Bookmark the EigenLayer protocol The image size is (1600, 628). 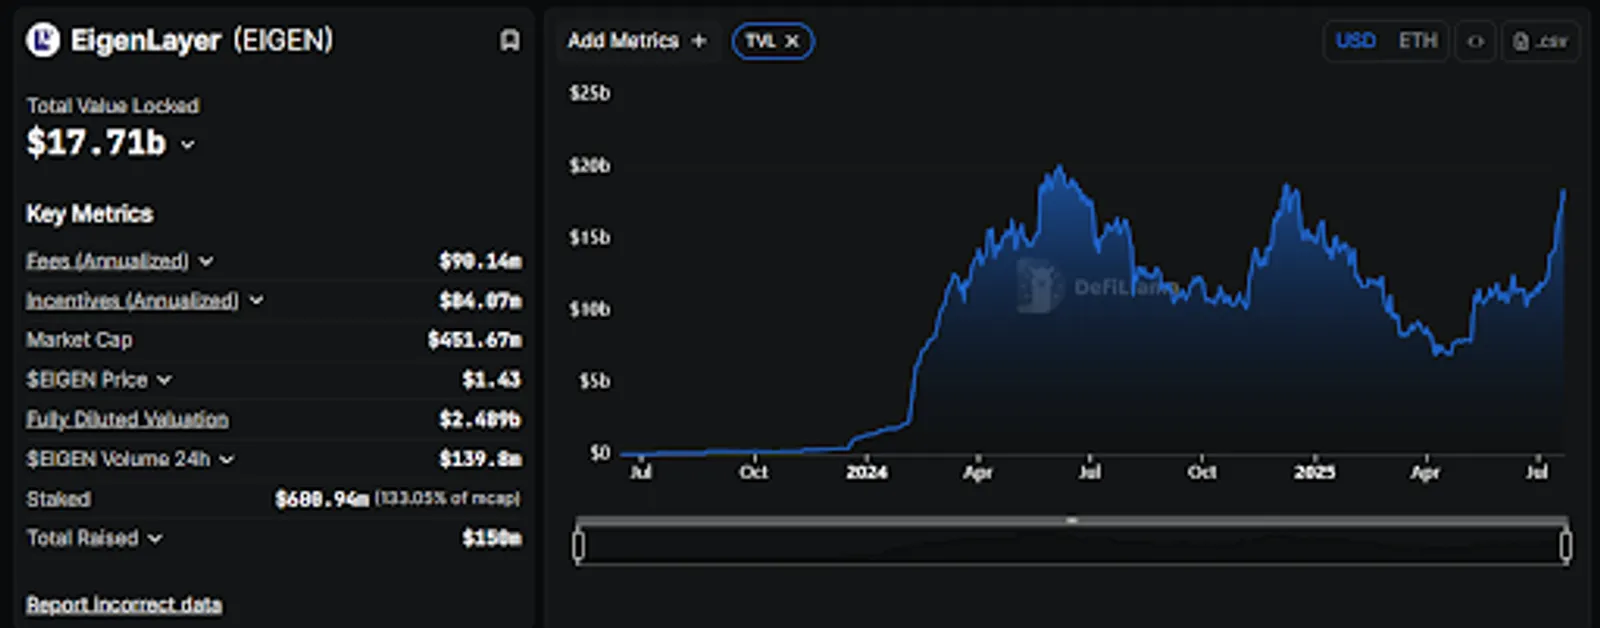(x=510, y=40)
